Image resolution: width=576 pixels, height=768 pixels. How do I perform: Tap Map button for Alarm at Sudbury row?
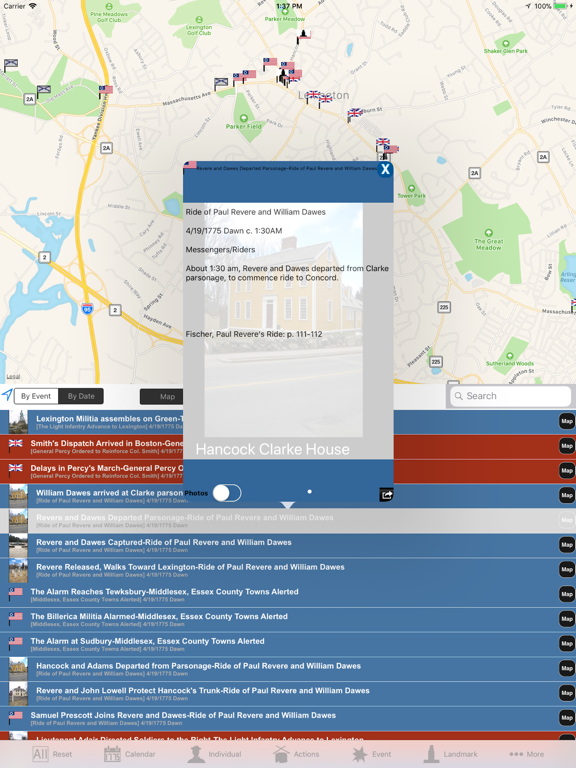[x=567, y=644]
